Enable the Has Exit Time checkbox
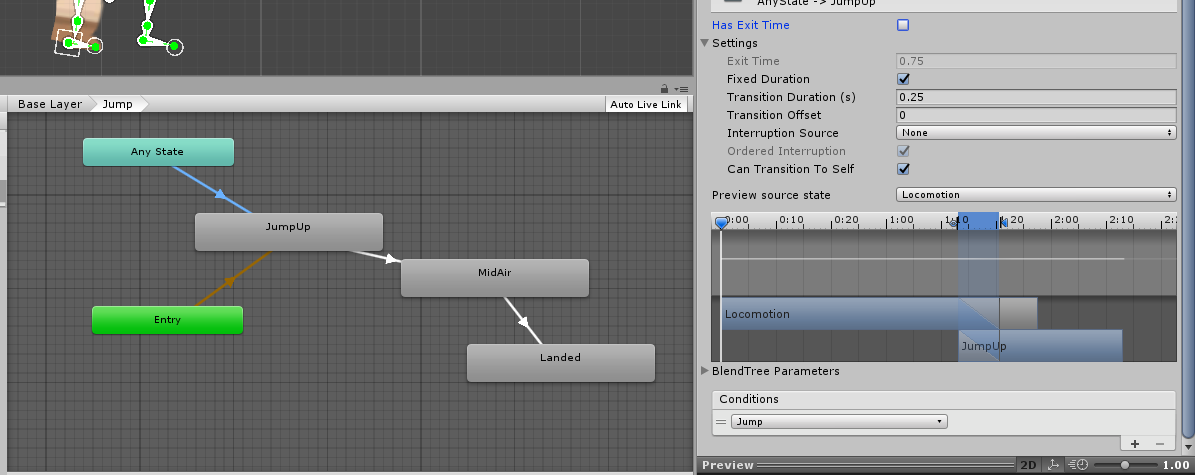This screenshot has width=1195, height=475. (x=903, y=24)
